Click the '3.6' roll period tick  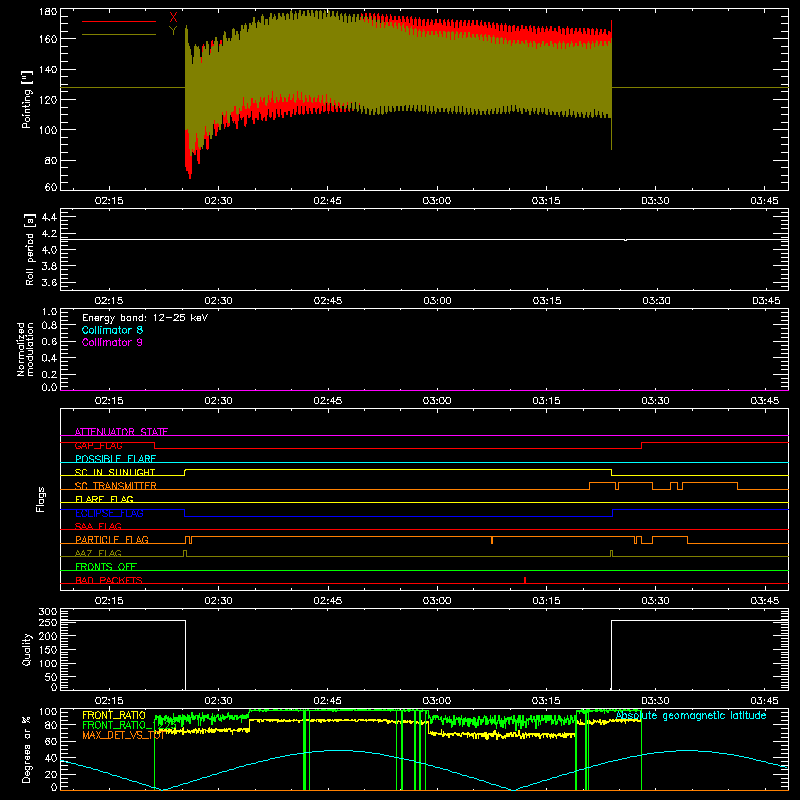49,283
